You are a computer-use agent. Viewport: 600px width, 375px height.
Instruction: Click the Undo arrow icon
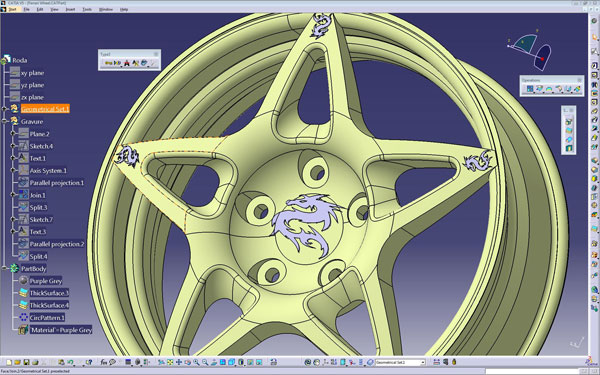tap(70, 362)
